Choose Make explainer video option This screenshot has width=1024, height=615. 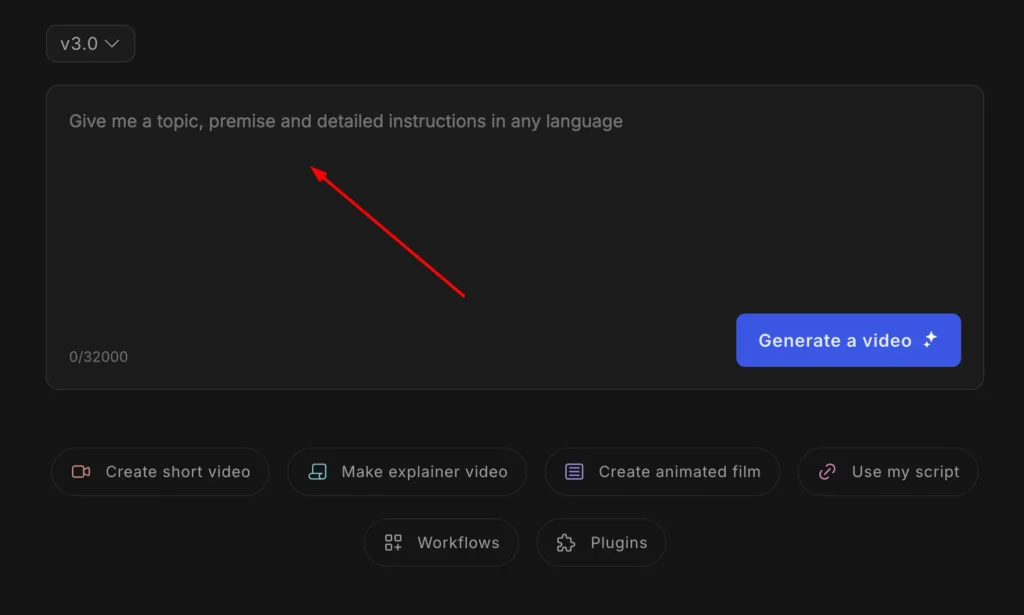(x=407, y=471)
